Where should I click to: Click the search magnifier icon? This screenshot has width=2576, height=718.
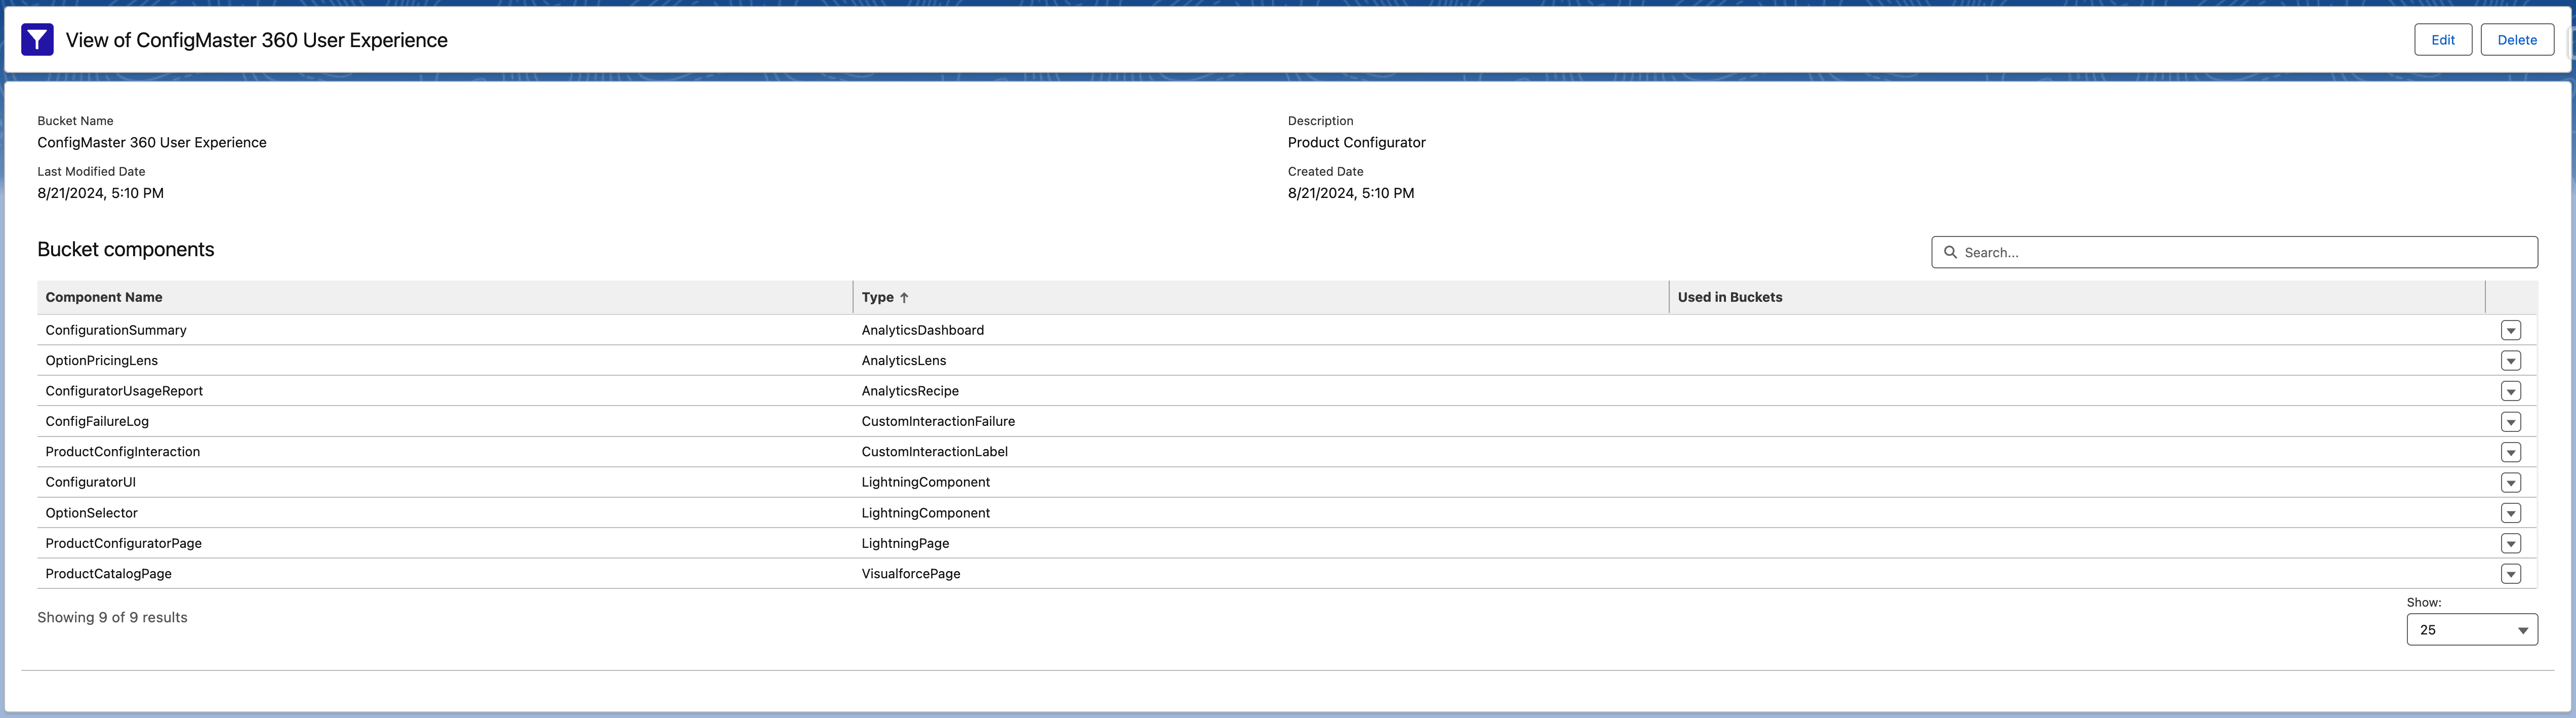pyautogui.click(x=1950, y=252)
